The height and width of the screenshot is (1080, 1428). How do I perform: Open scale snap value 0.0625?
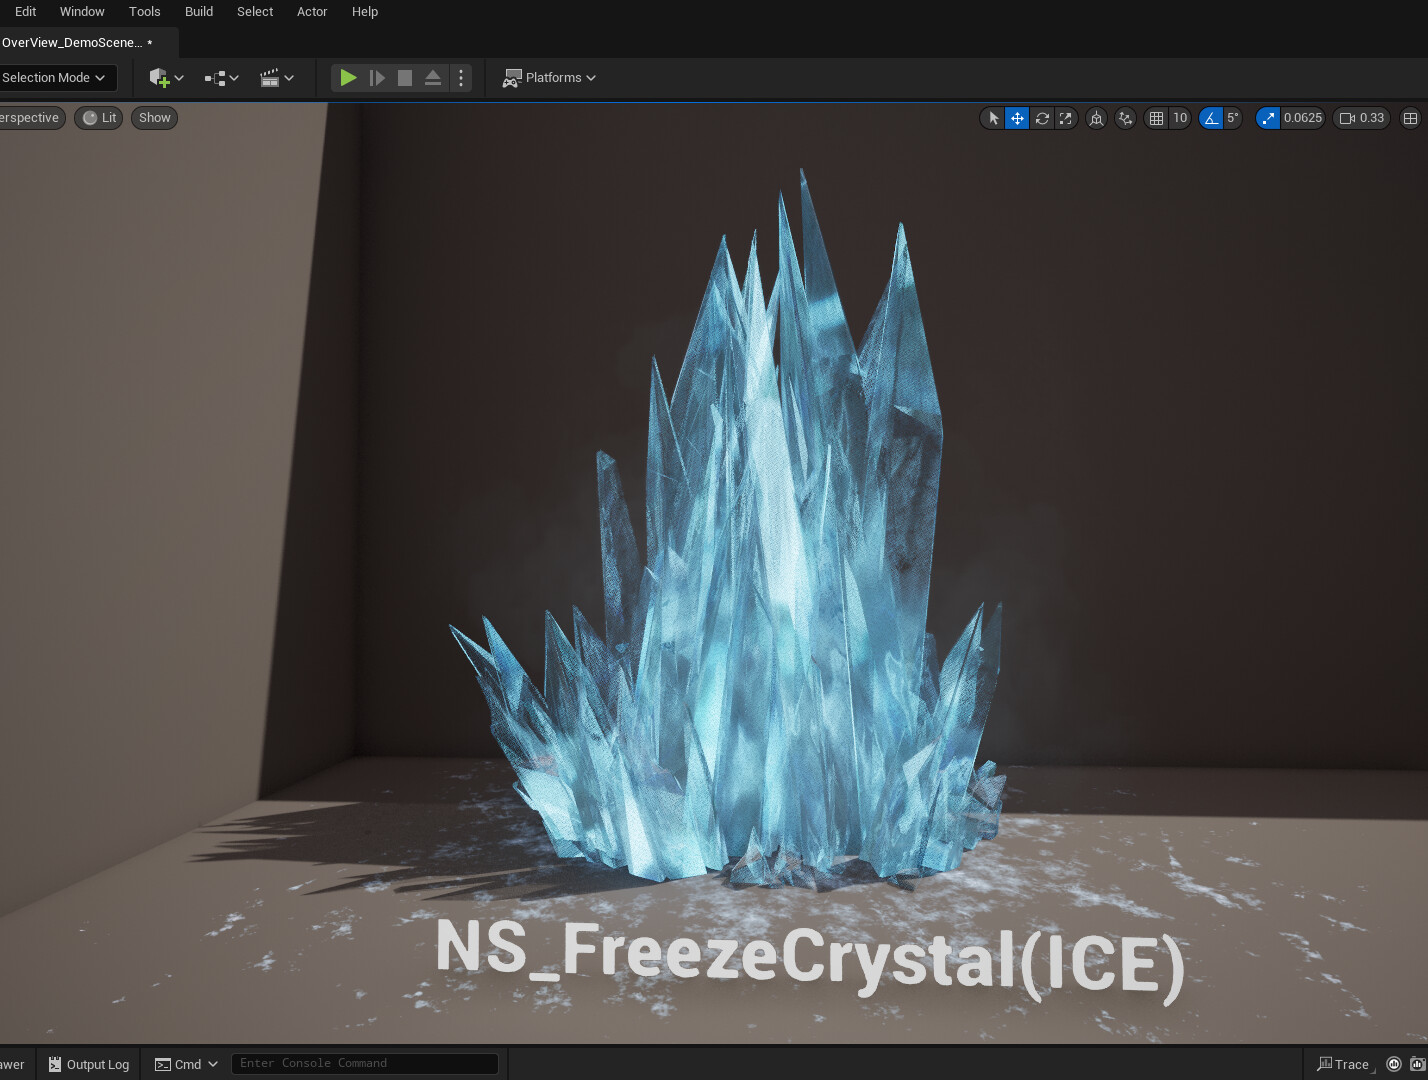1303,118
